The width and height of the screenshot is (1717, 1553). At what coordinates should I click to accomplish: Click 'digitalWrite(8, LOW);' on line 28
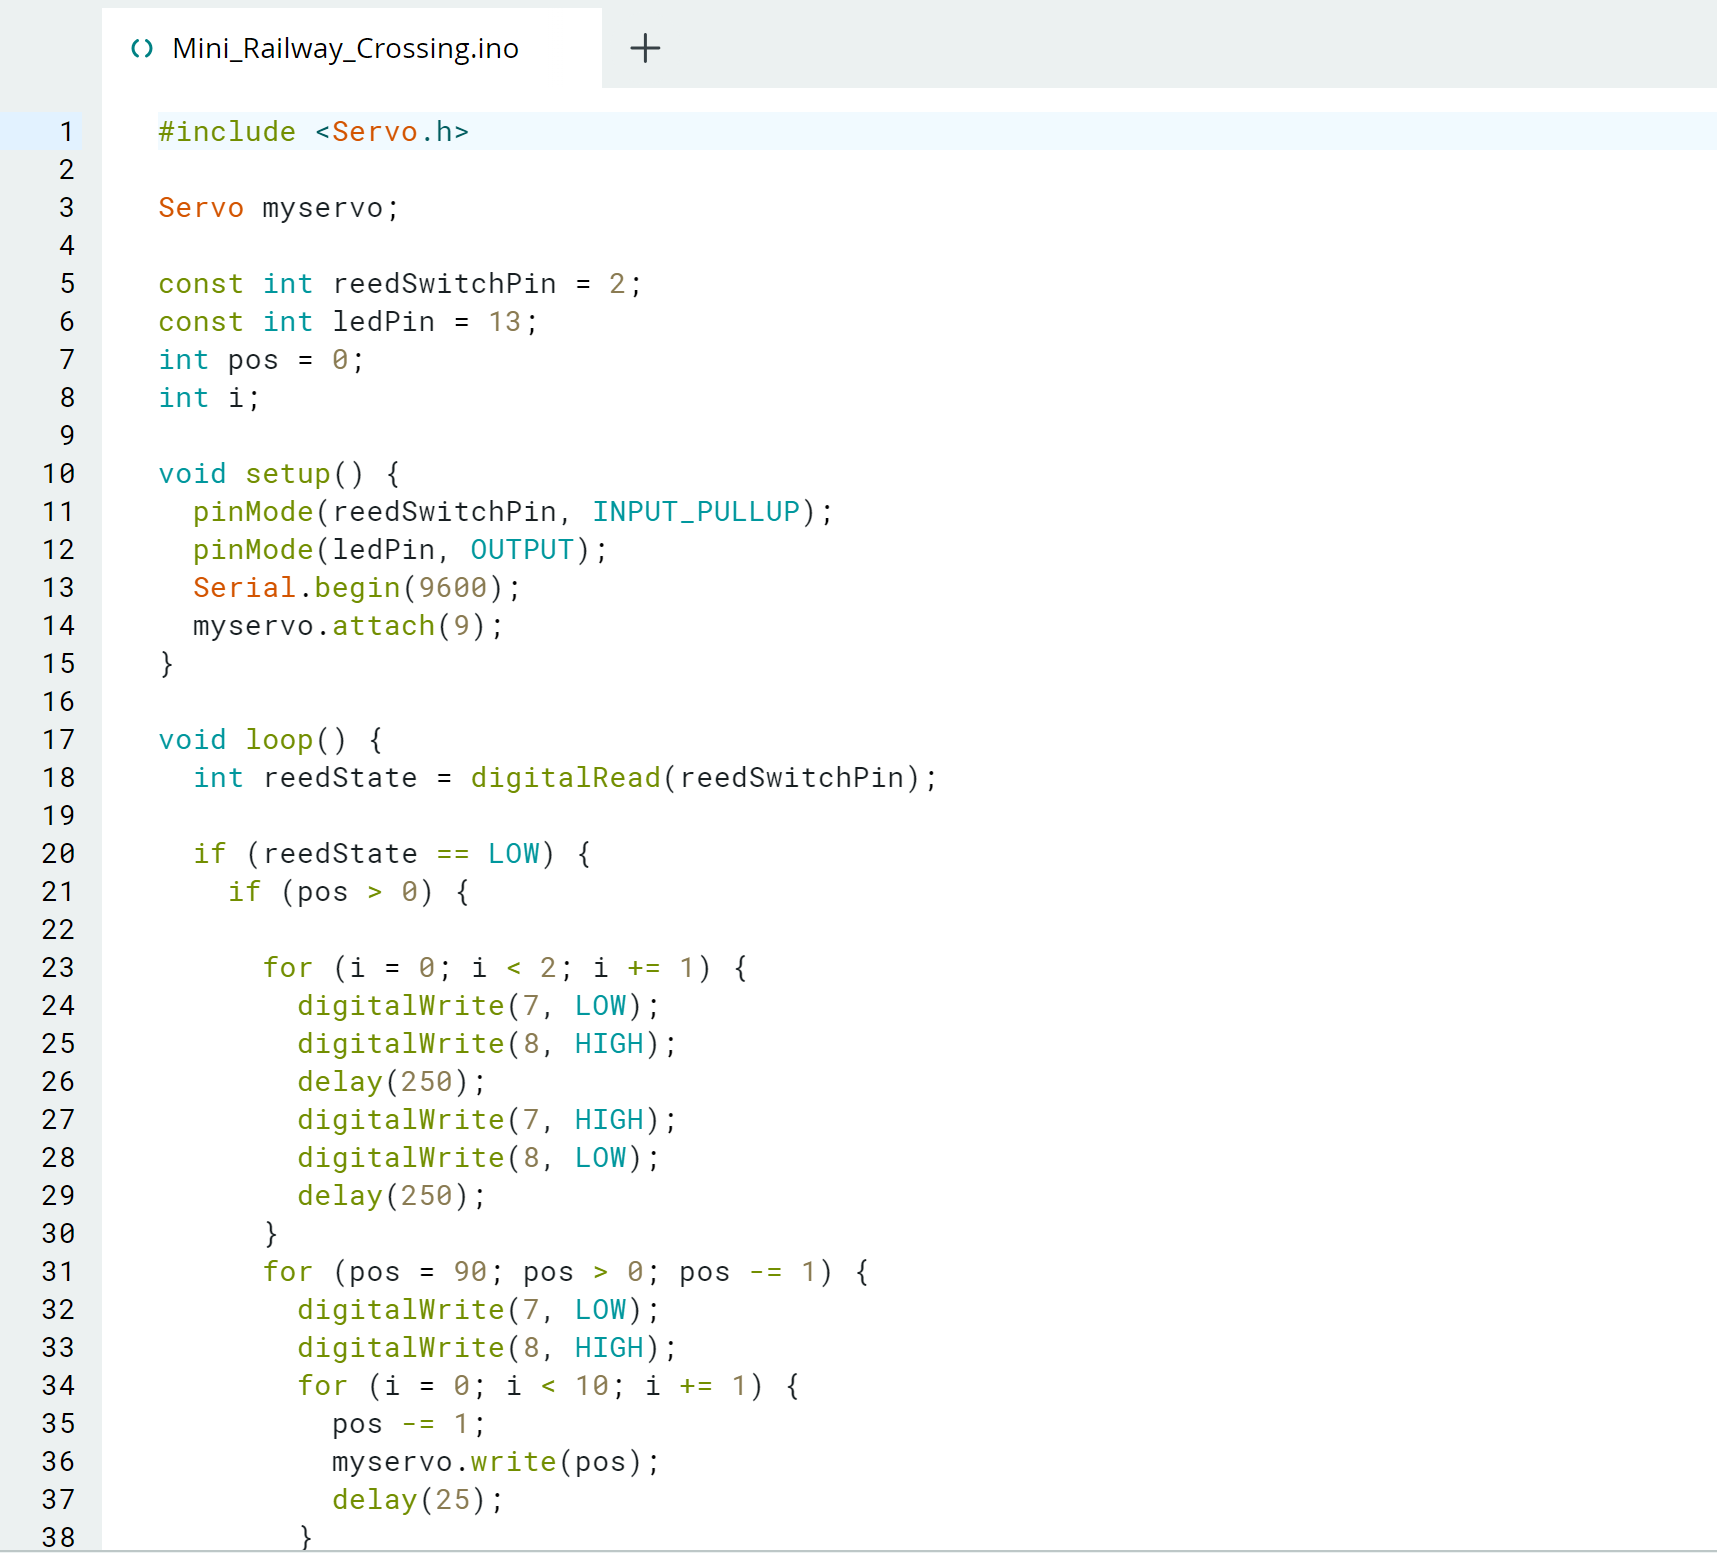(478, 1158)
